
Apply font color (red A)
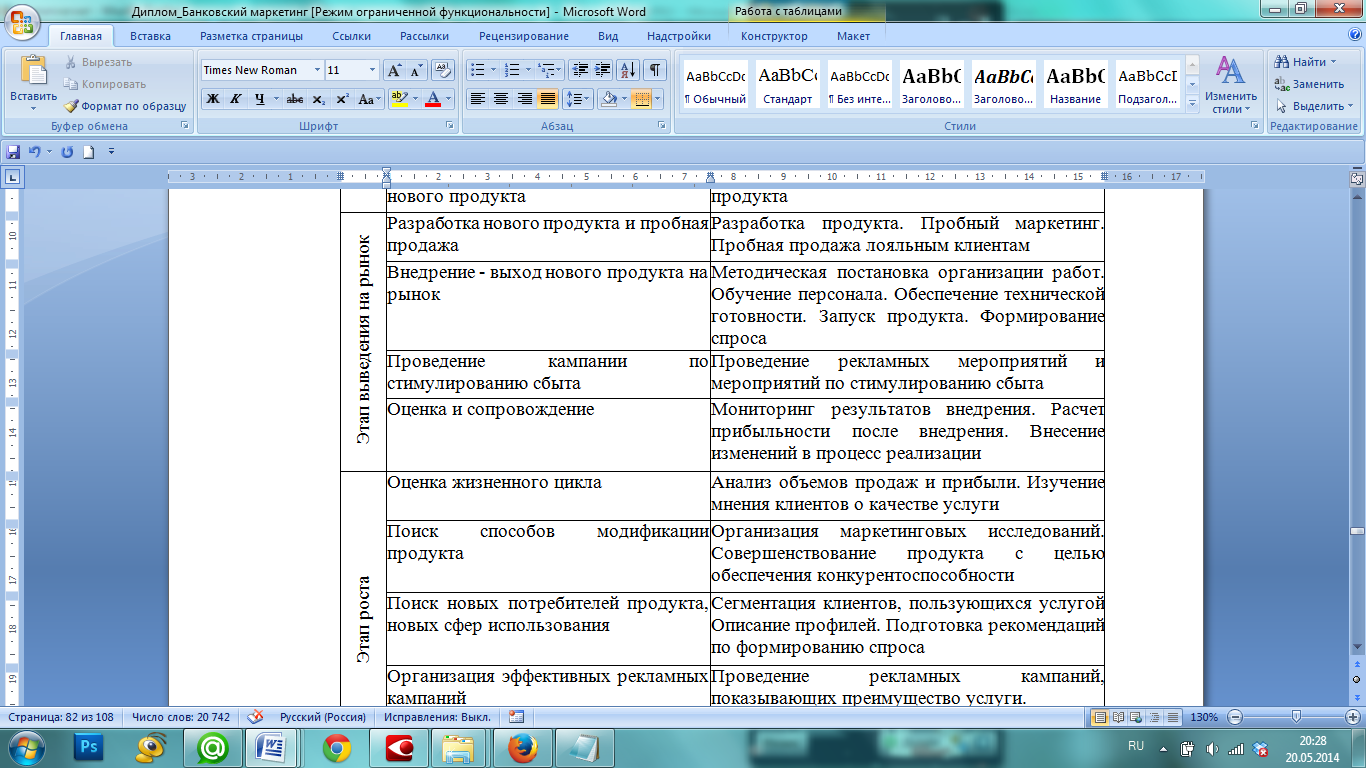(x=433, y=99)
